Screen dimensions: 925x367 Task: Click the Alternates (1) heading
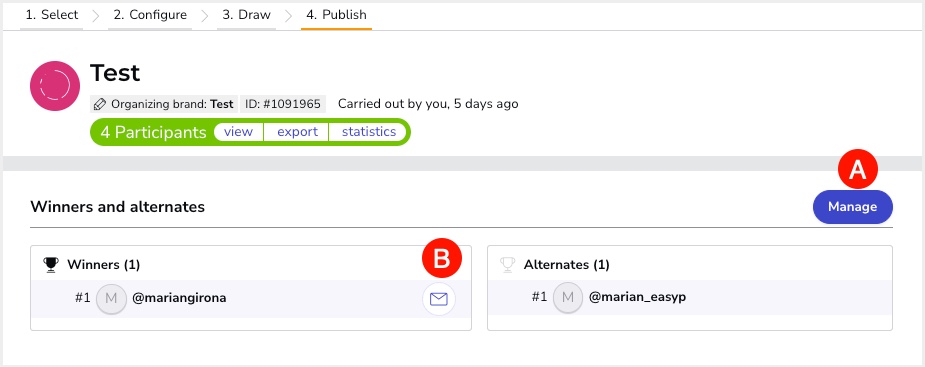[566, 265]
